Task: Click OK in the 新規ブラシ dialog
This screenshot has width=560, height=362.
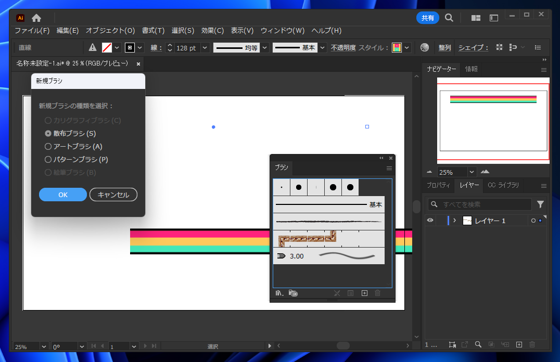Action: (x=63, y=195)
